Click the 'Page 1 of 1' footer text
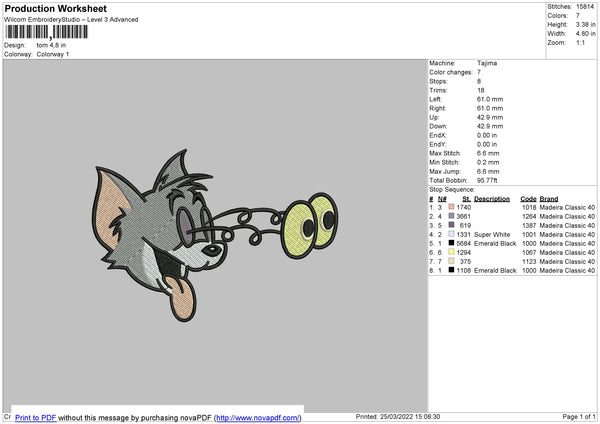 pos(579,416)
